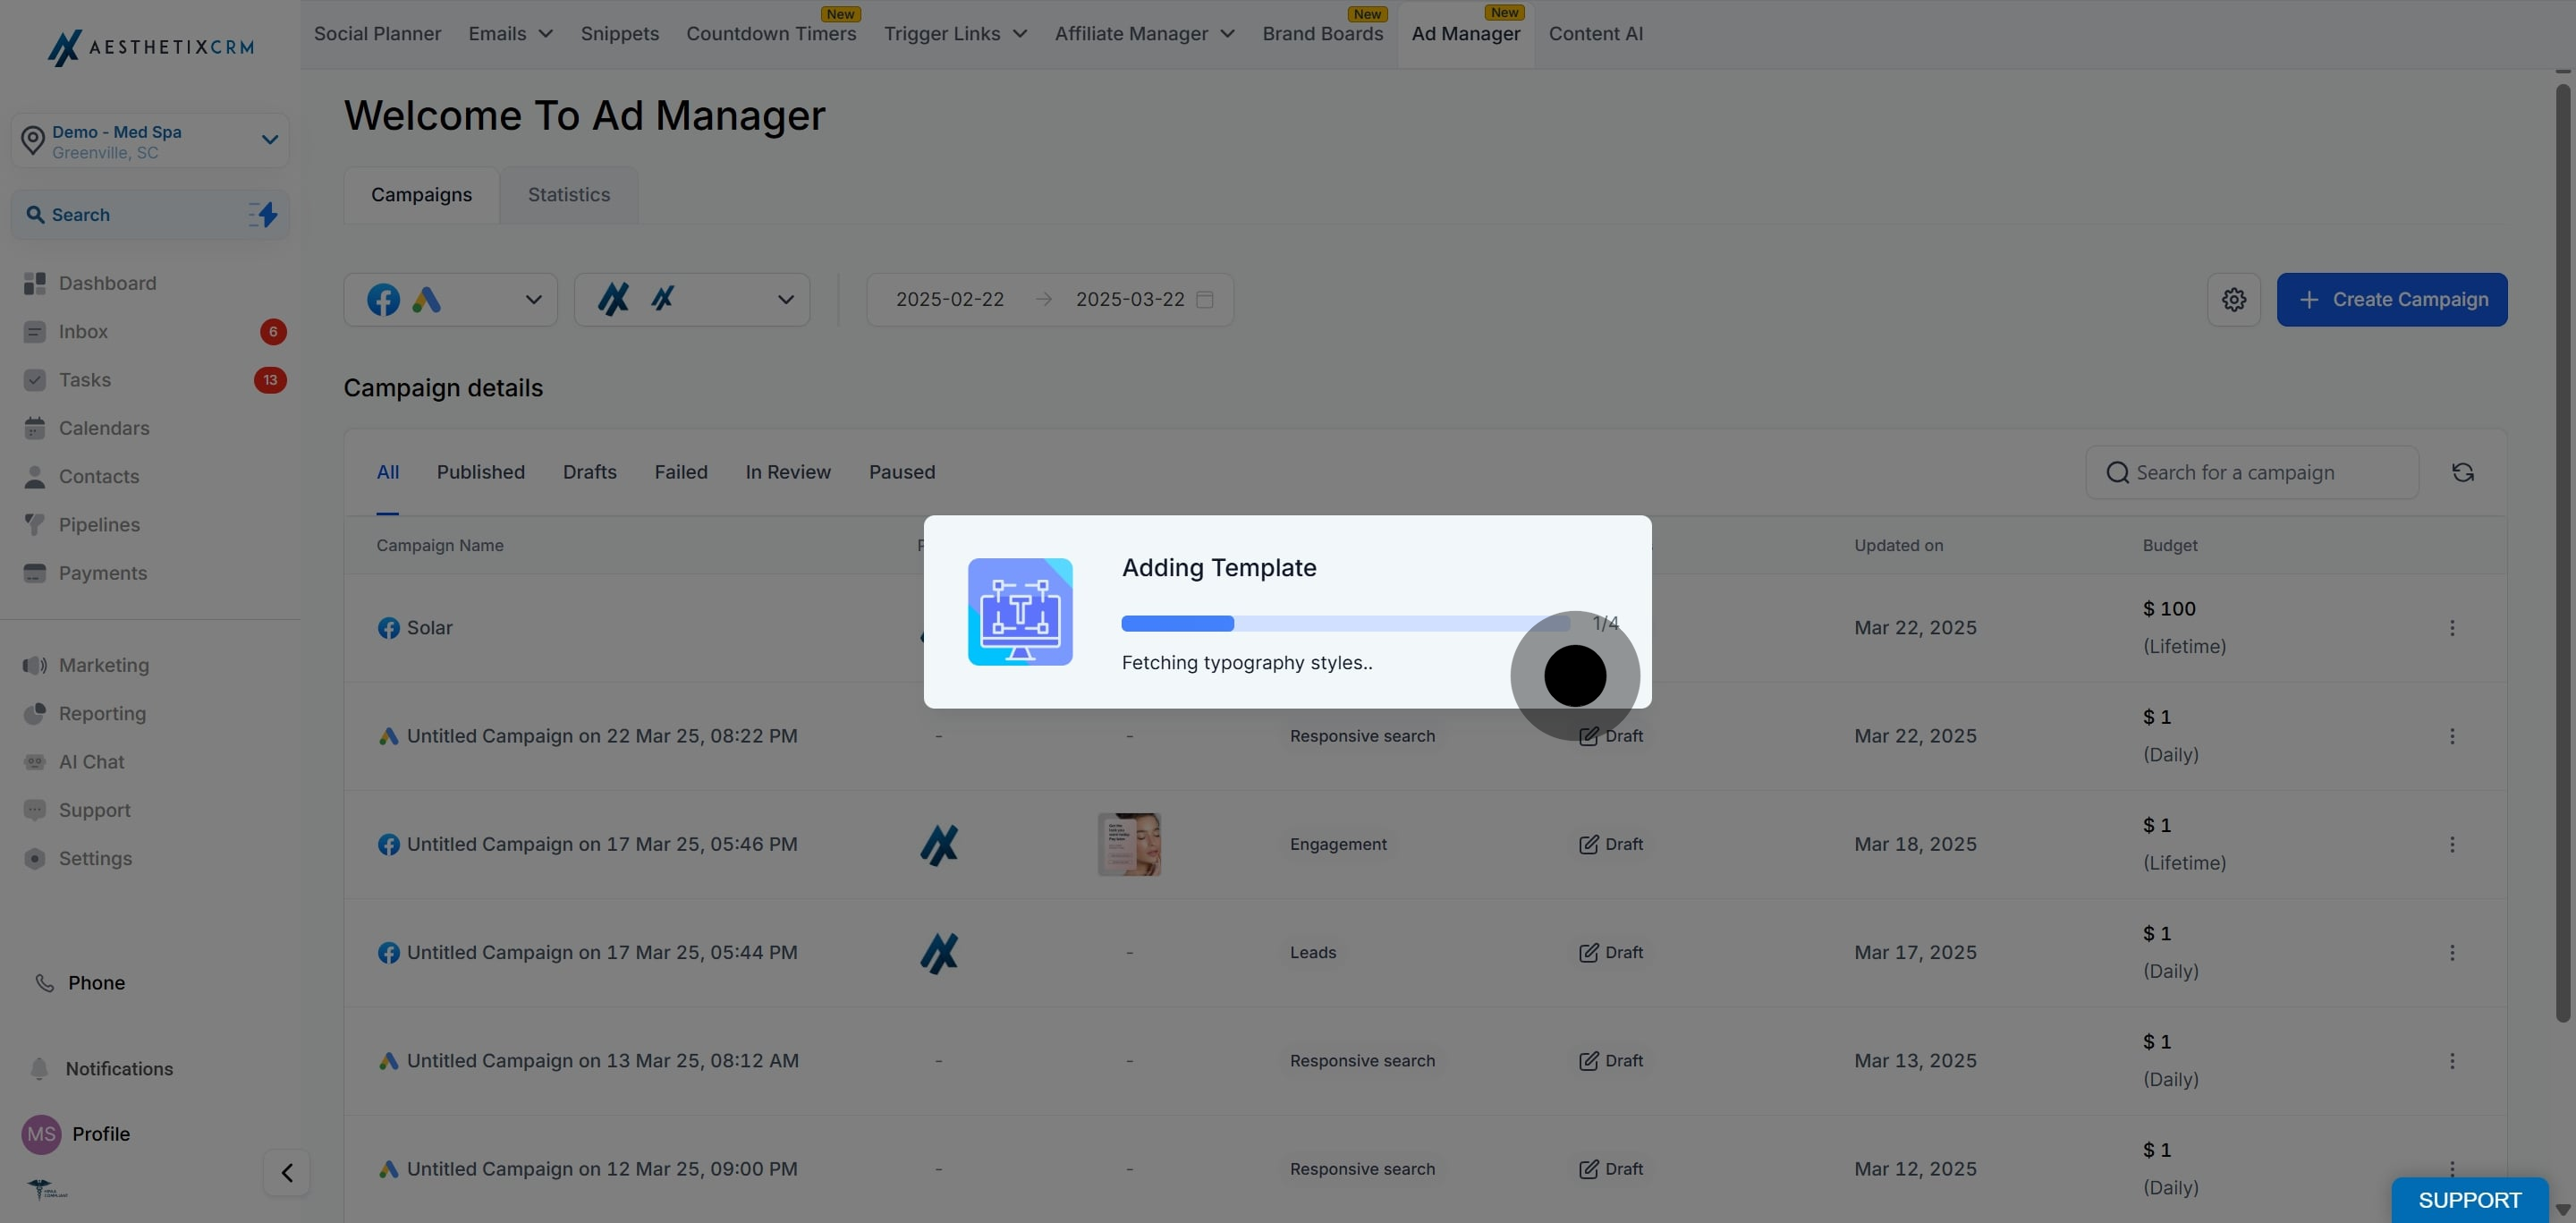Filter campaigns by Drafts
The width and height of the screenshot is (2576, 1223).
(590, 472)
